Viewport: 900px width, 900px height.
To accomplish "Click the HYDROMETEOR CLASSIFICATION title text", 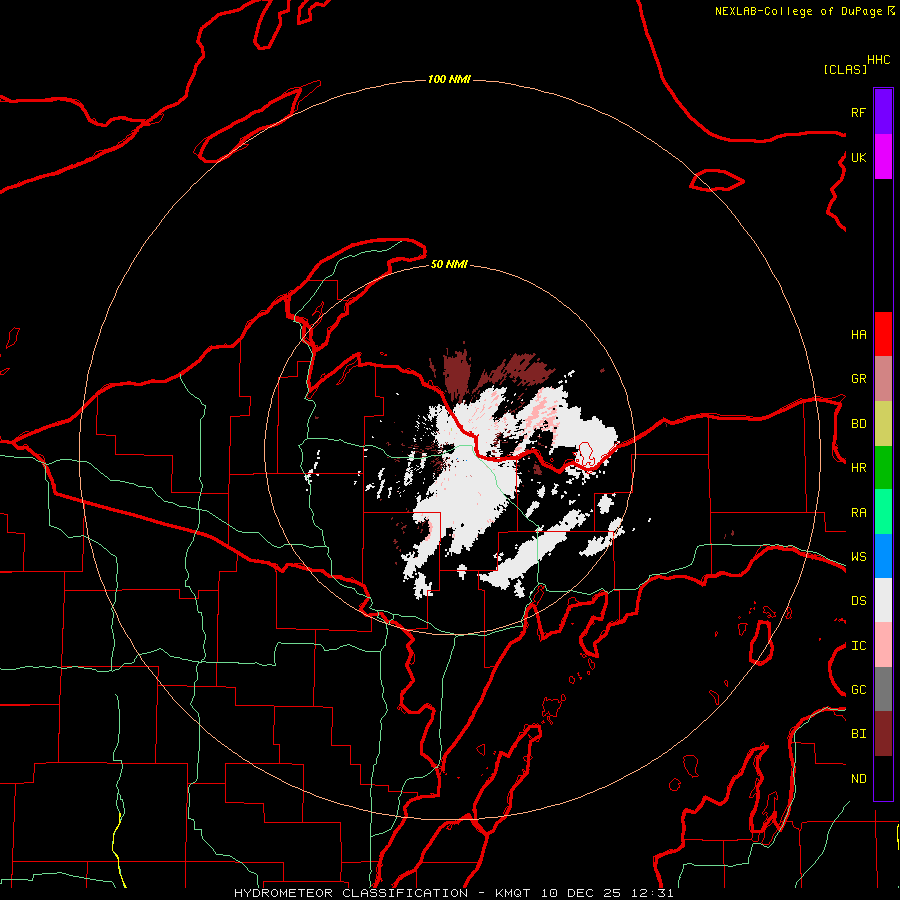I will [x=351, y=893].
